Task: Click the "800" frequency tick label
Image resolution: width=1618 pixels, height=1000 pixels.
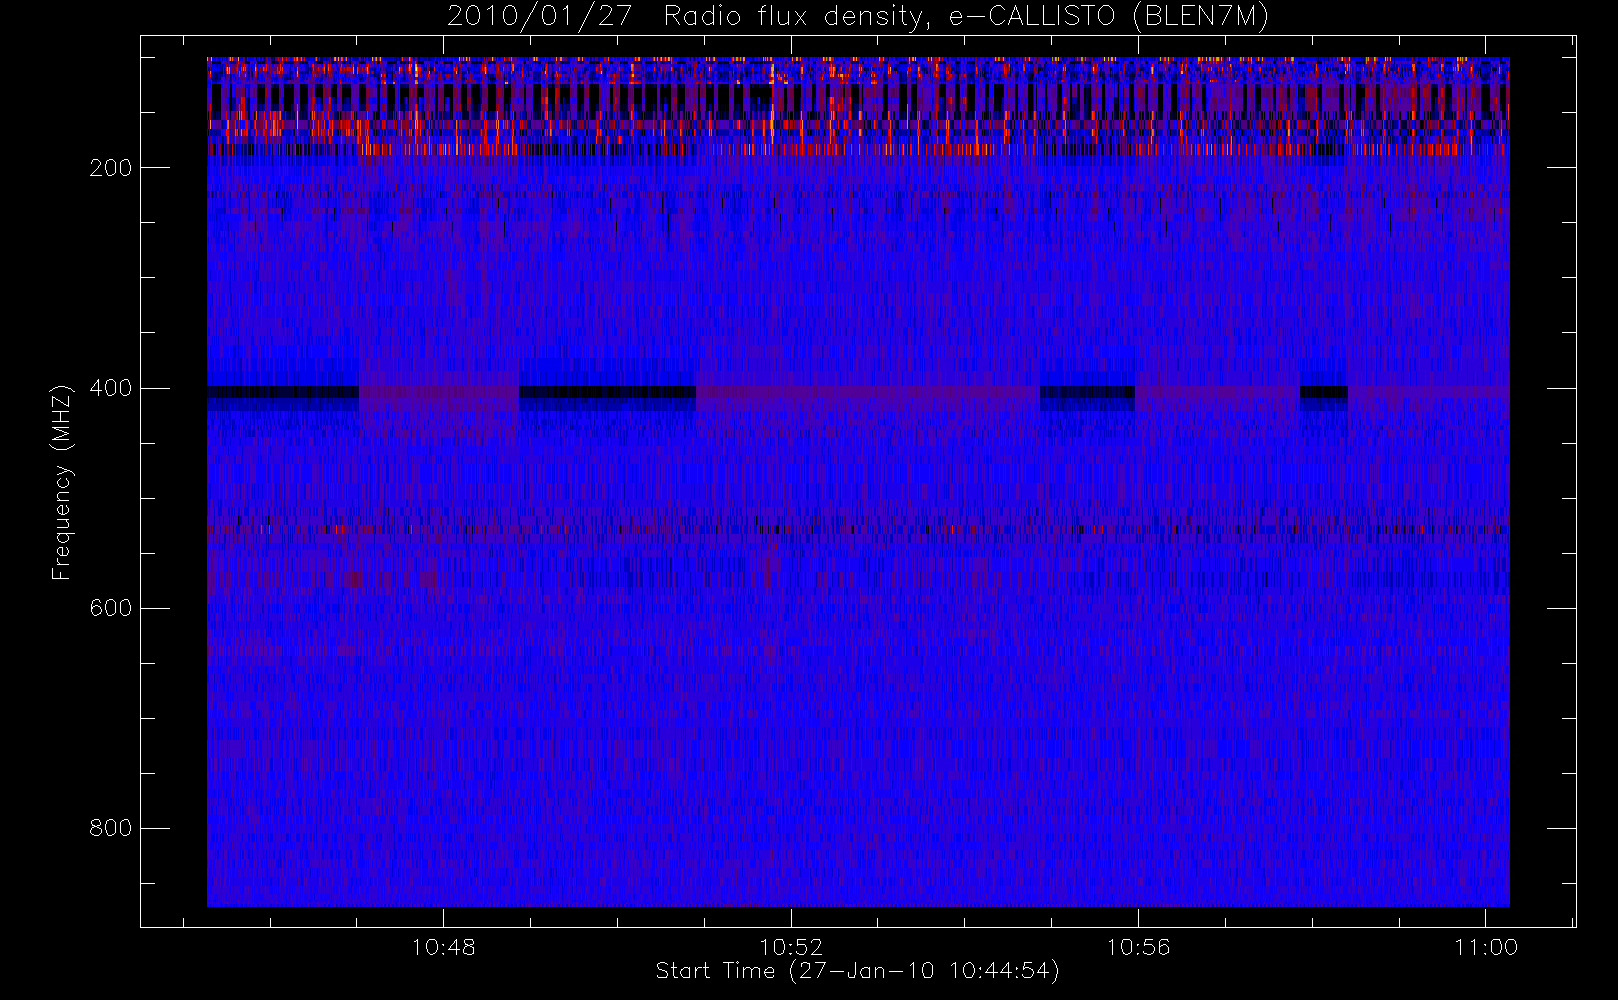Action: (110, 828)
